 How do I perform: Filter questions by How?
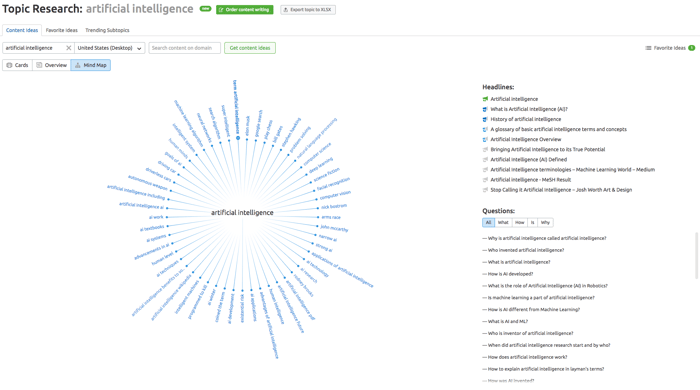[x=520, y=222]
